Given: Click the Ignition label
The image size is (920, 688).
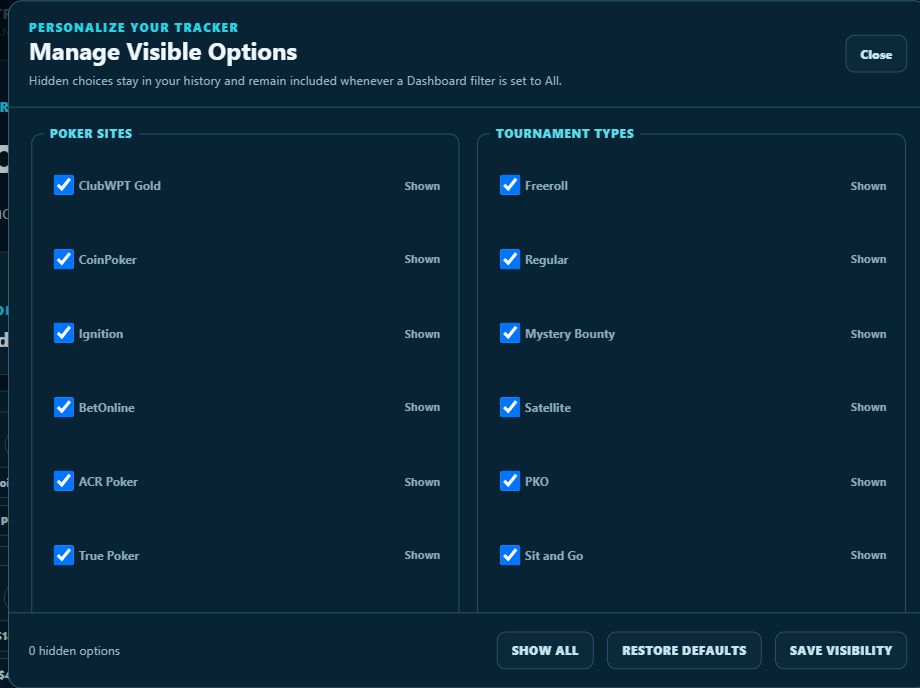Looking at the screenshot, I should [101, 334].
